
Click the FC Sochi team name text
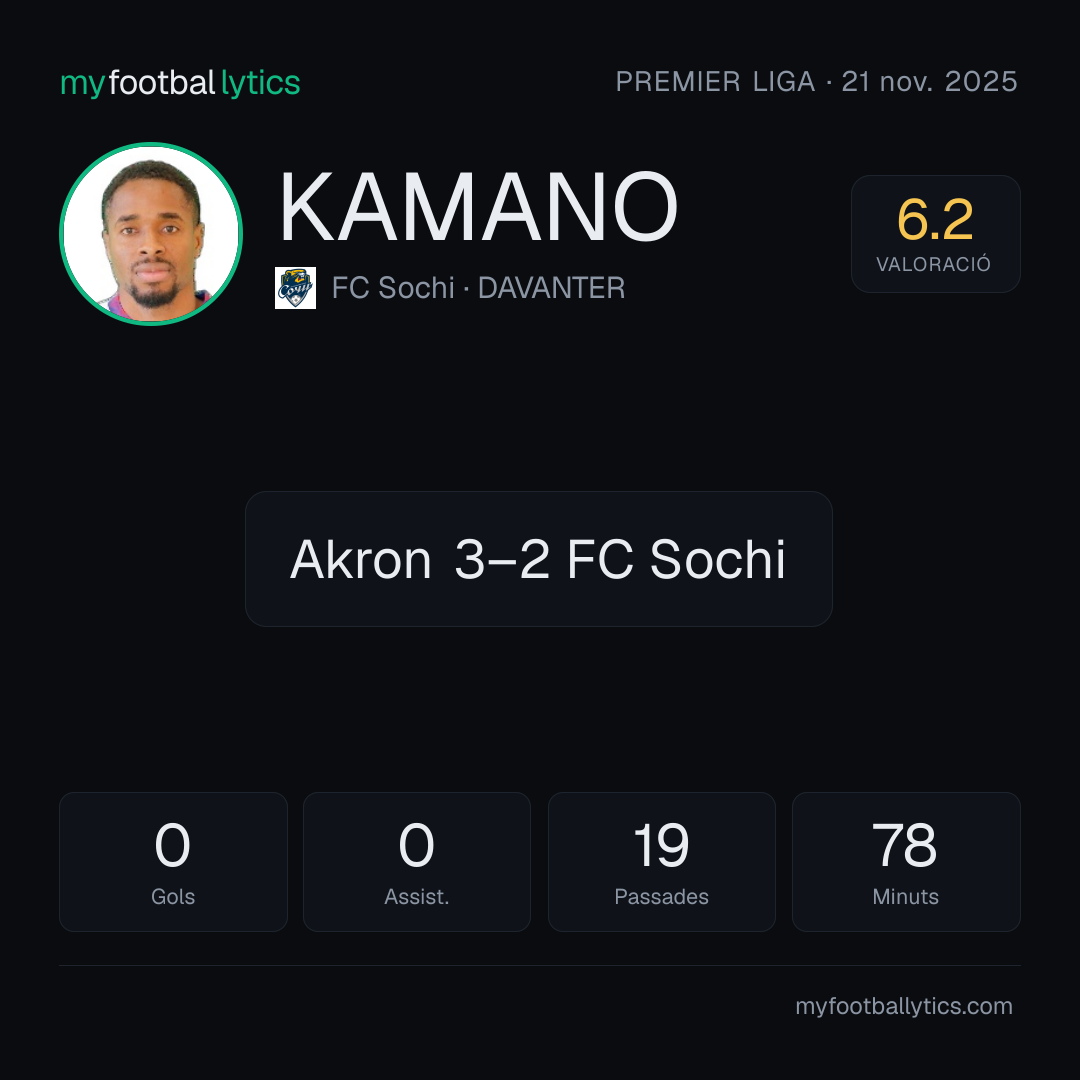393,288
